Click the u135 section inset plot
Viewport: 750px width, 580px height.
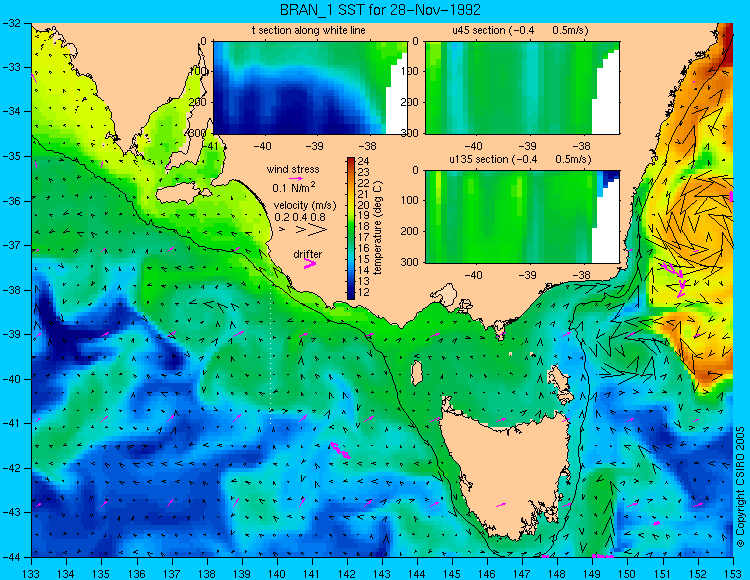(x=522, y=217)
